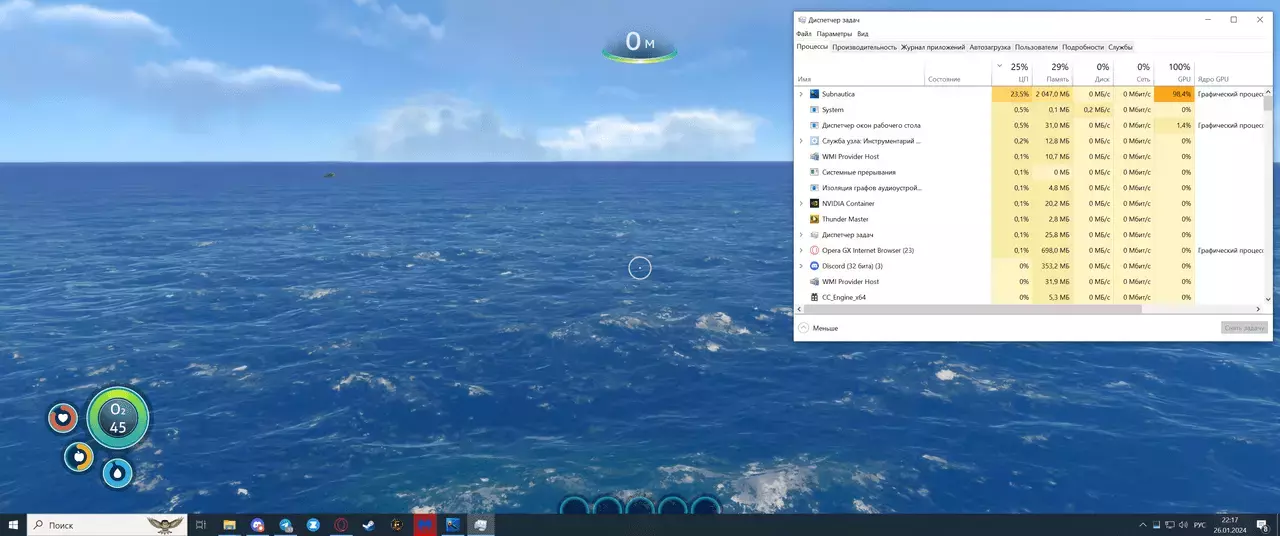Click the food indicator in Subnautica HUD
The height and width of the screenshot is (536, 1280).
coord(79,457)
